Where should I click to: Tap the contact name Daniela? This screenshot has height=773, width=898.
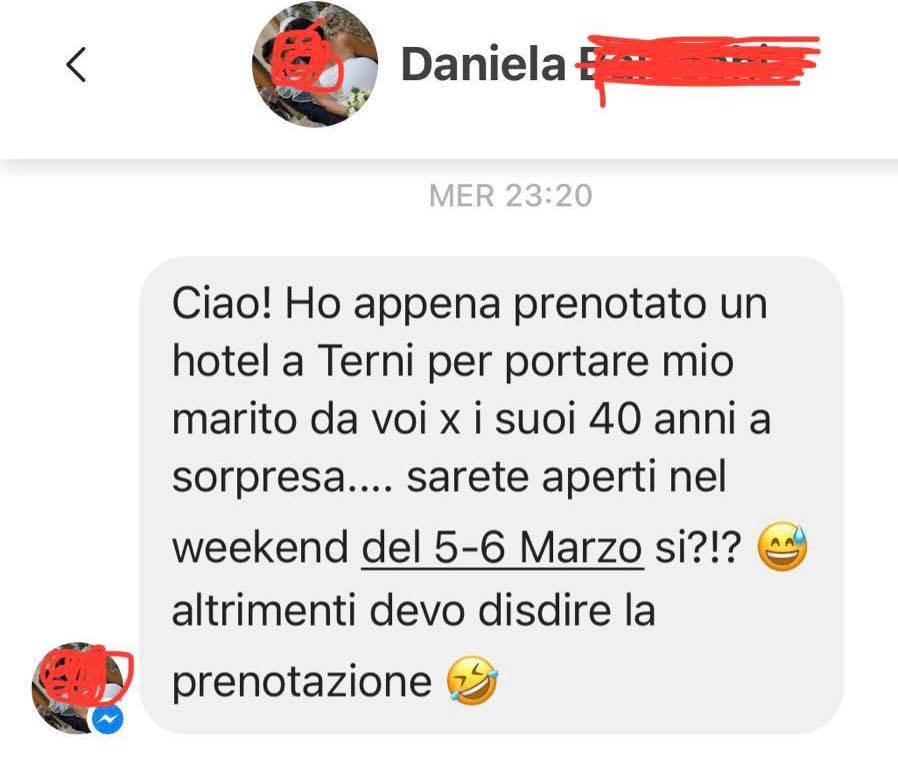(x=484, y=64)
